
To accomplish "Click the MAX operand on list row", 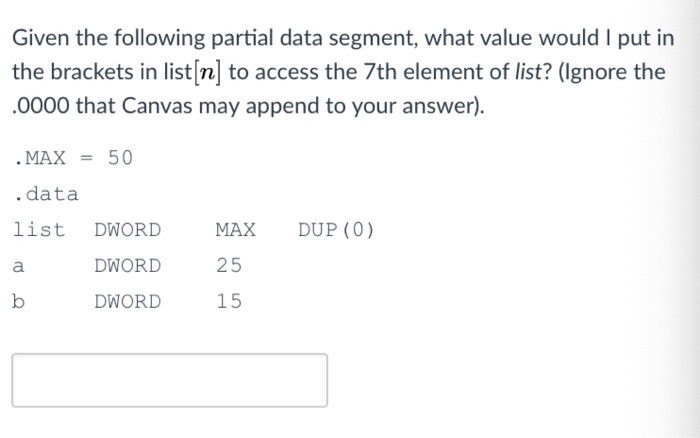I will [x=236, y=230].
